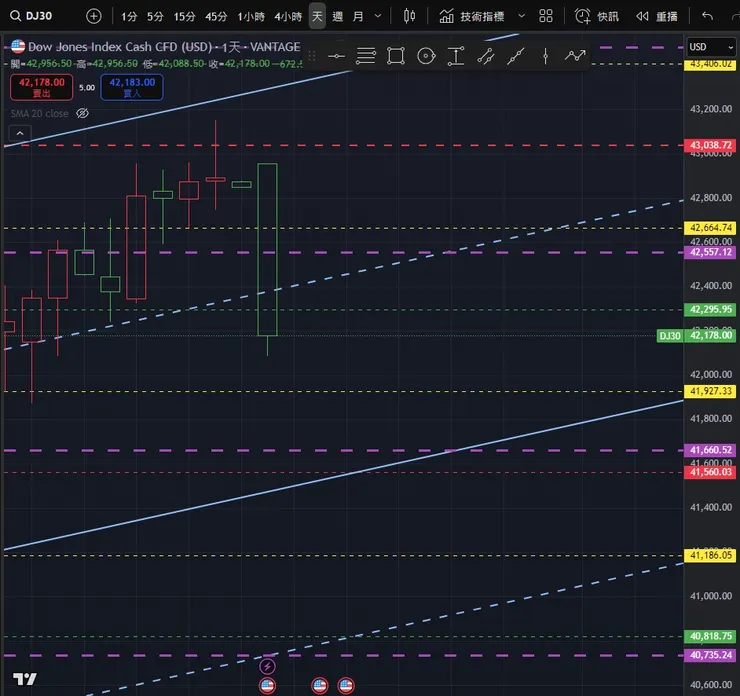Click the blue 42,183.00 buy button
The height and width of the screenshot is (696, 740).
[132, 87]
